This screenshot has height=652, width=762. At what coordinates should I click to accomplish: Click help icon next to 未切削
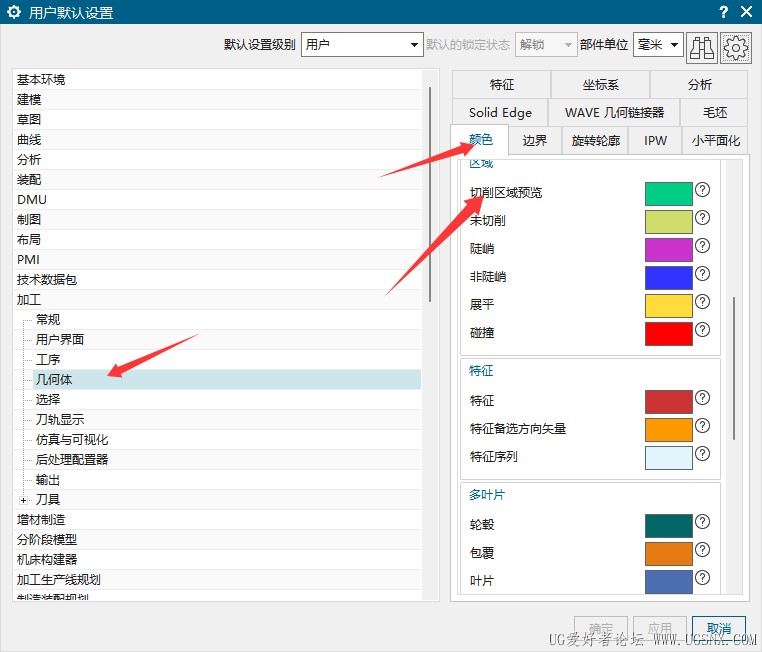point(702,218)
